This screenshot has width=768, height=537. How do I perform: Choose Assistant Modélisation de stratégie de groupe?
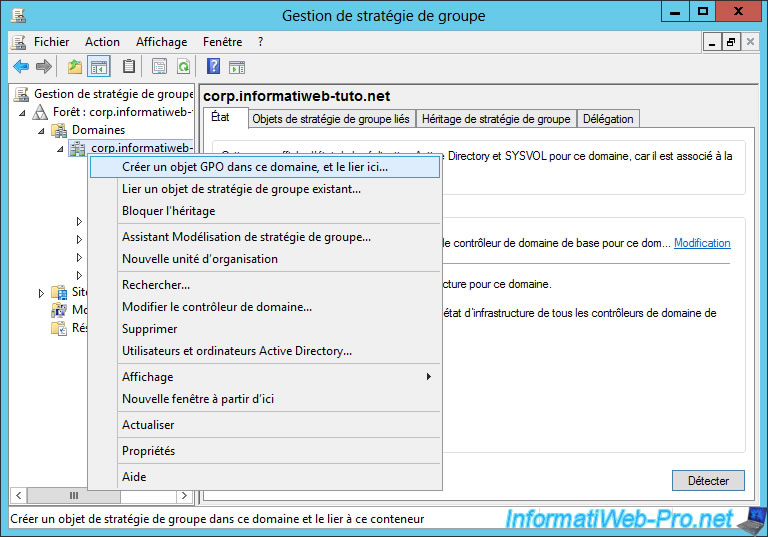pos(265,237)
